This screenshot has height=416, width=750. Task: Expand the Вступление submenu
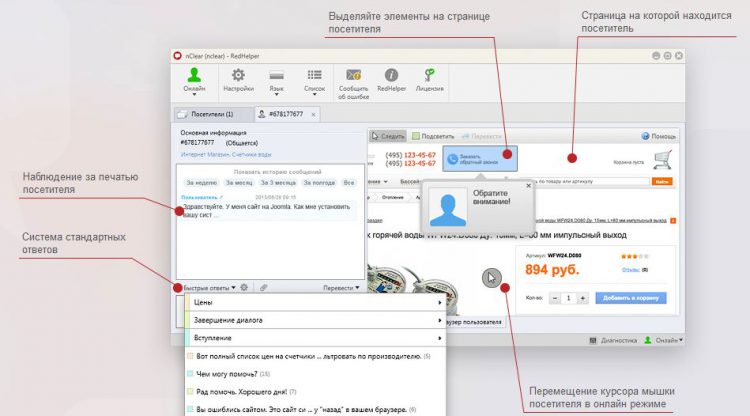pos(315,338)
